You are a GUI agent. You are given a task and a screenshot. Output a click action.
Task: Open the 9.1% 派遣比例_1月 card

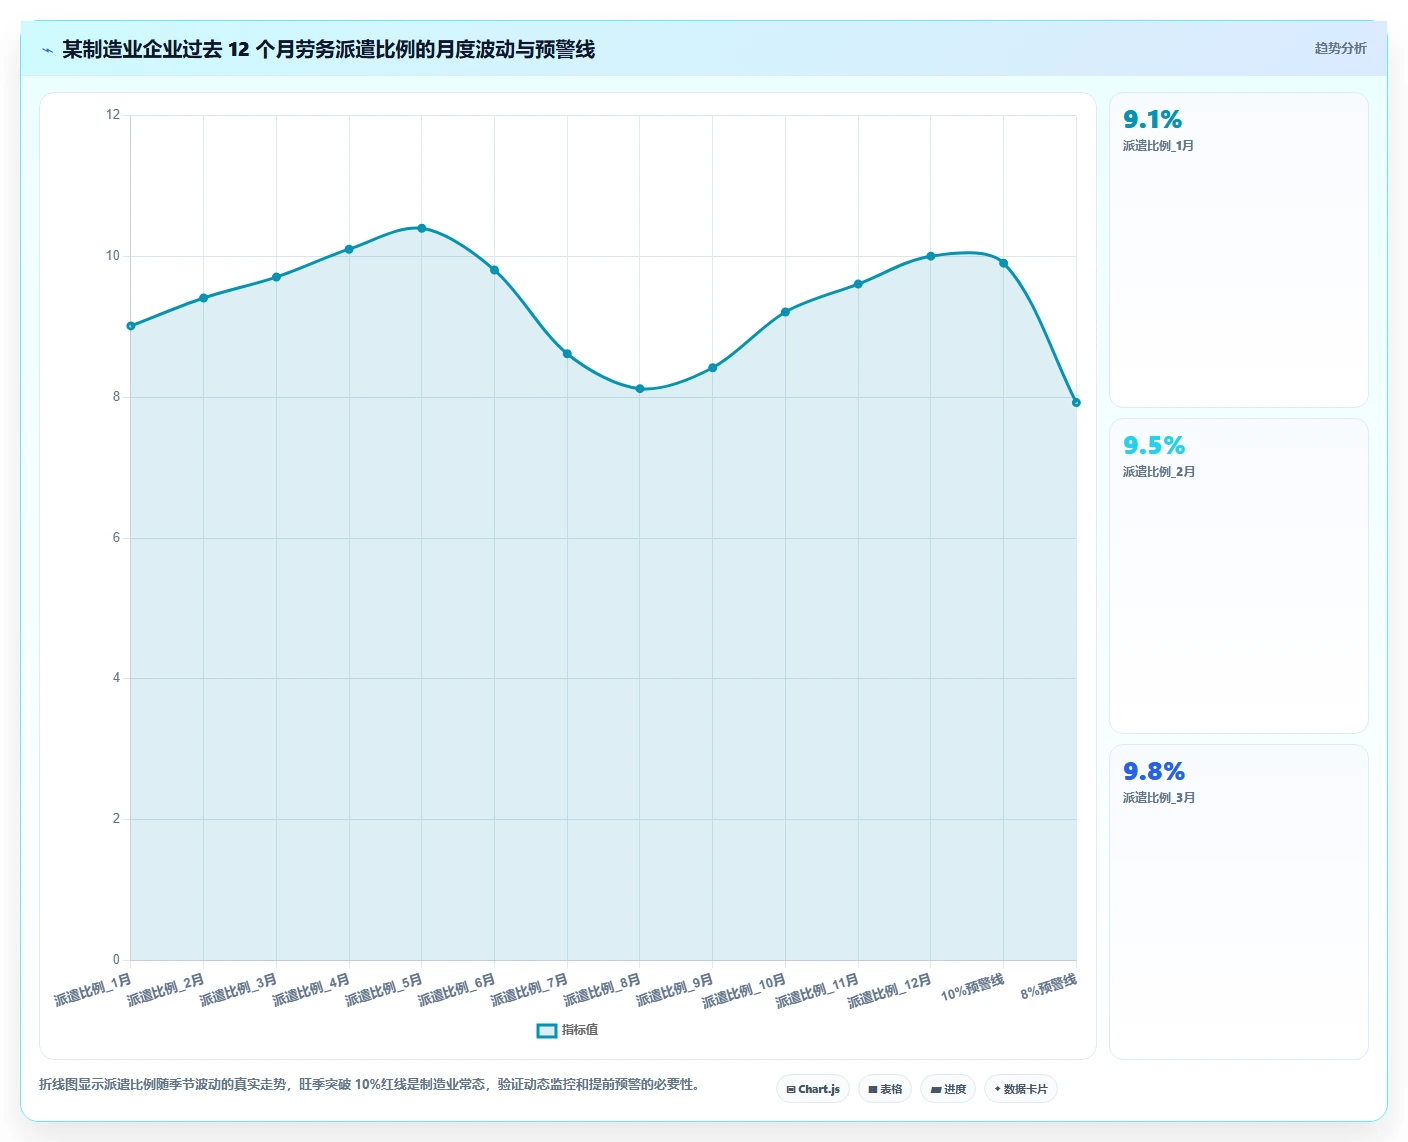coord(1239,250)
